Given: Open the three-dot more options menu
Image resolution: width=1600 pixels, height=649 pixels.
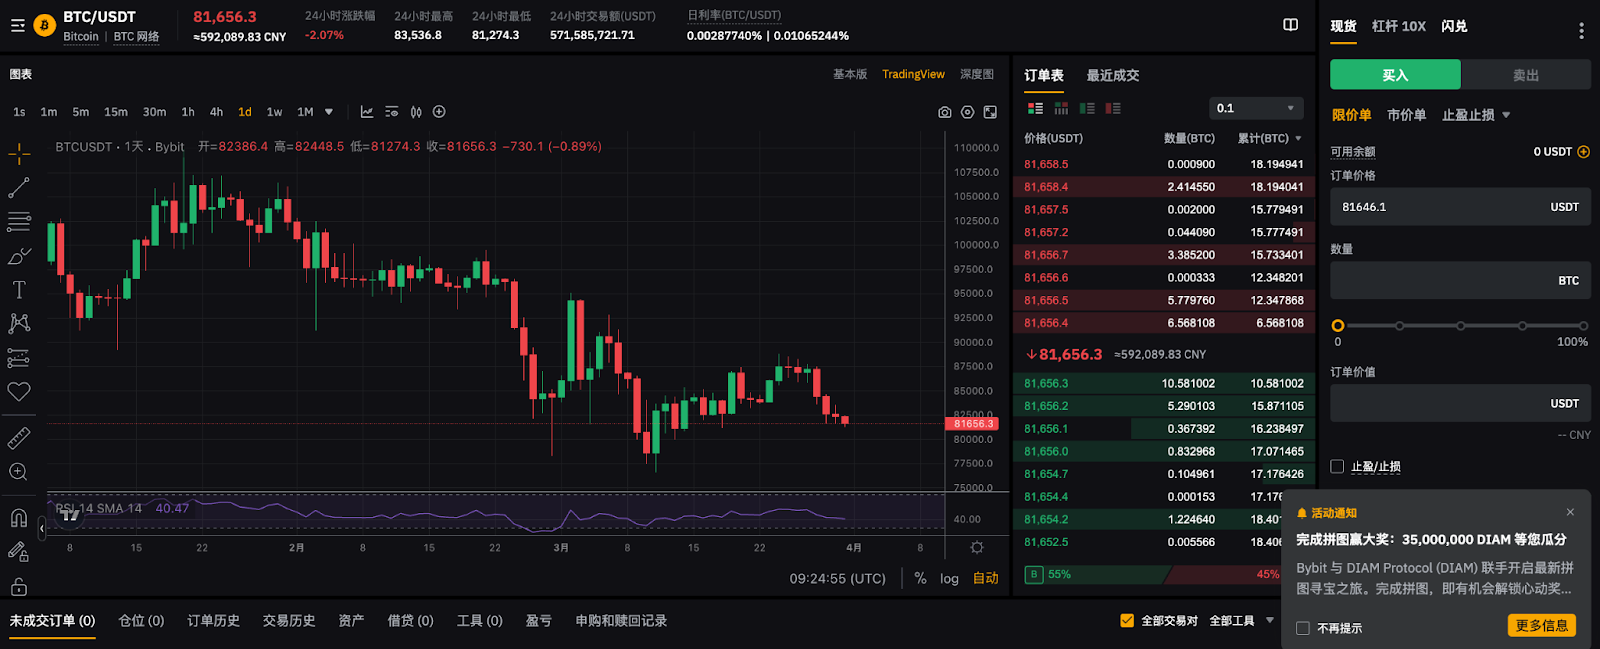Looking at the screenshot, I should click(x=1581, y=31).
